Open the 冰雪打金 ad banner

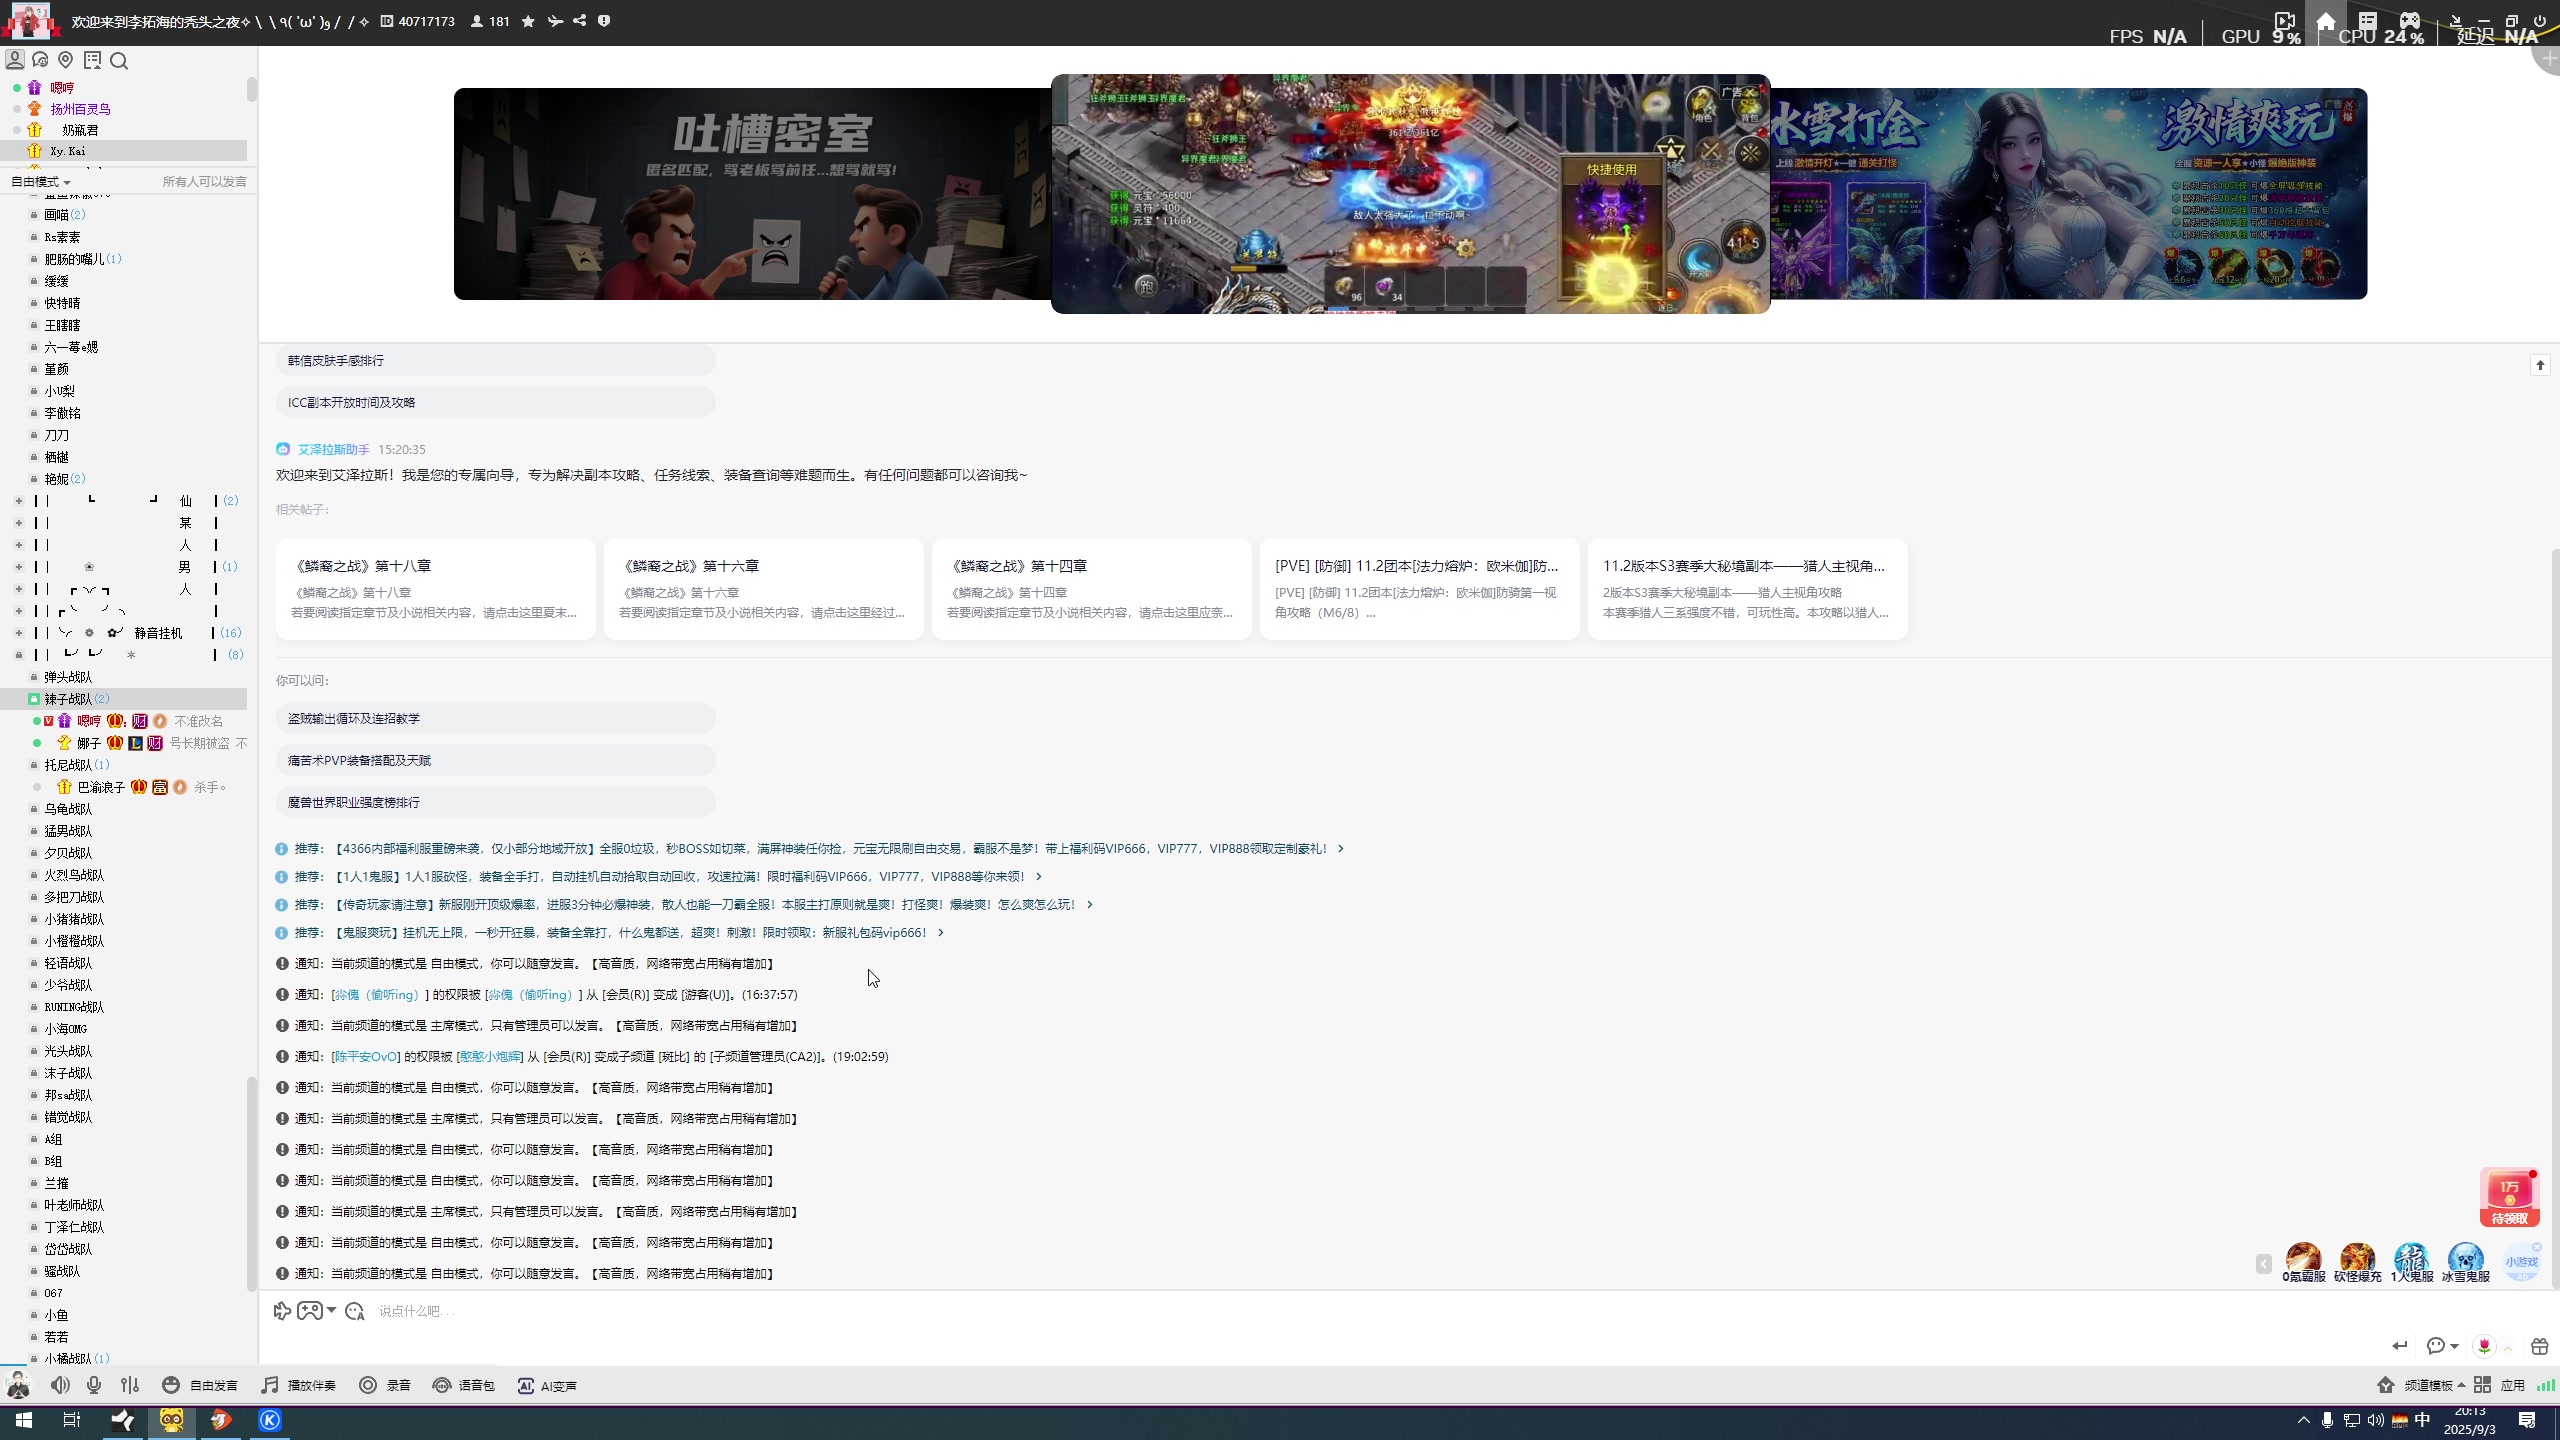coord(2068,194)
